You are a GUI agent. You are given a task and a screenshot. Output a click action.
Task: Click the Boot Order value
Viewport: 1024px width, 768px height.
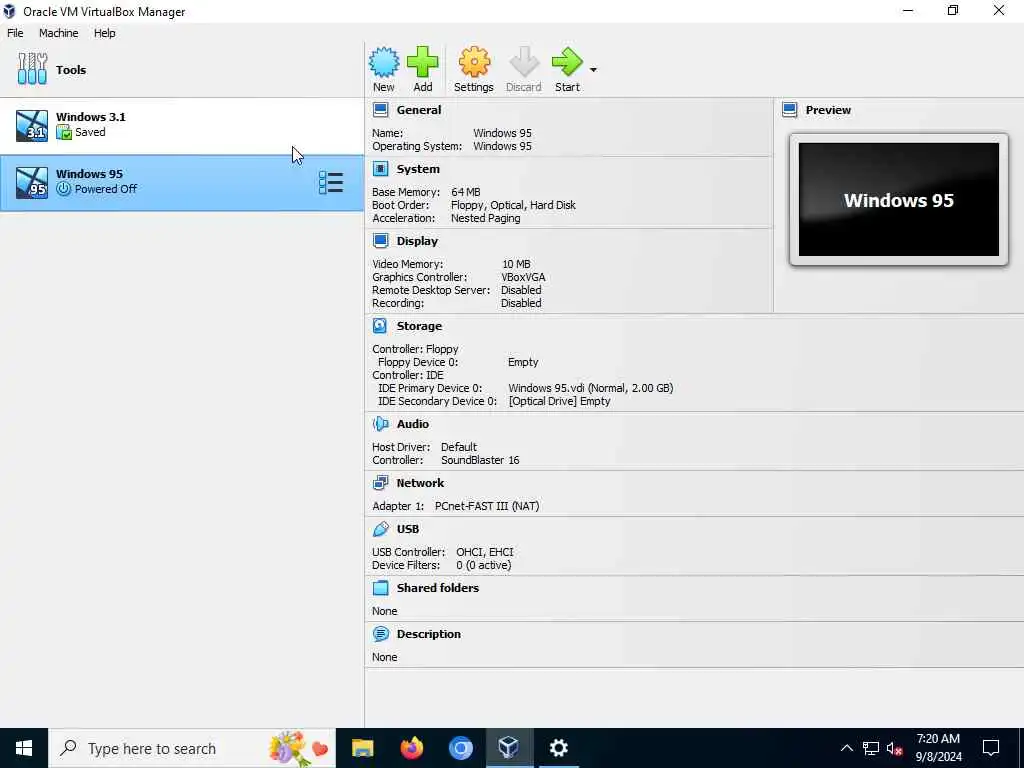pyautogui.click(x=513, y=205)
